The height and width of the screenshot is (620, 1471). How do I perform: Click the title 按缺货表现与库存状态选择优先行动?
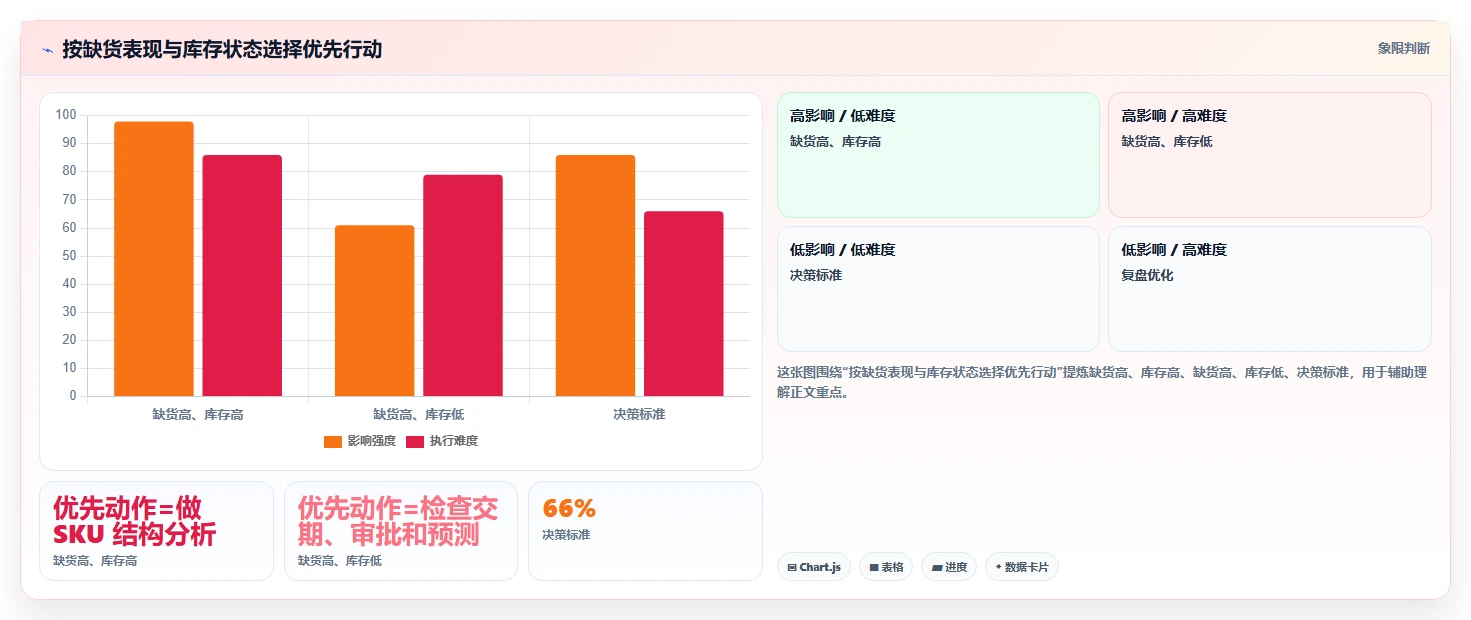(222, 49)
